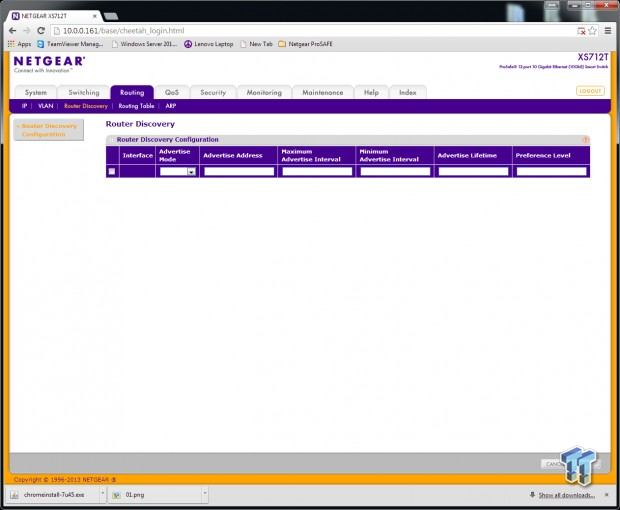
Task: Expand options arrow for 01.png download
Action: 205,494
